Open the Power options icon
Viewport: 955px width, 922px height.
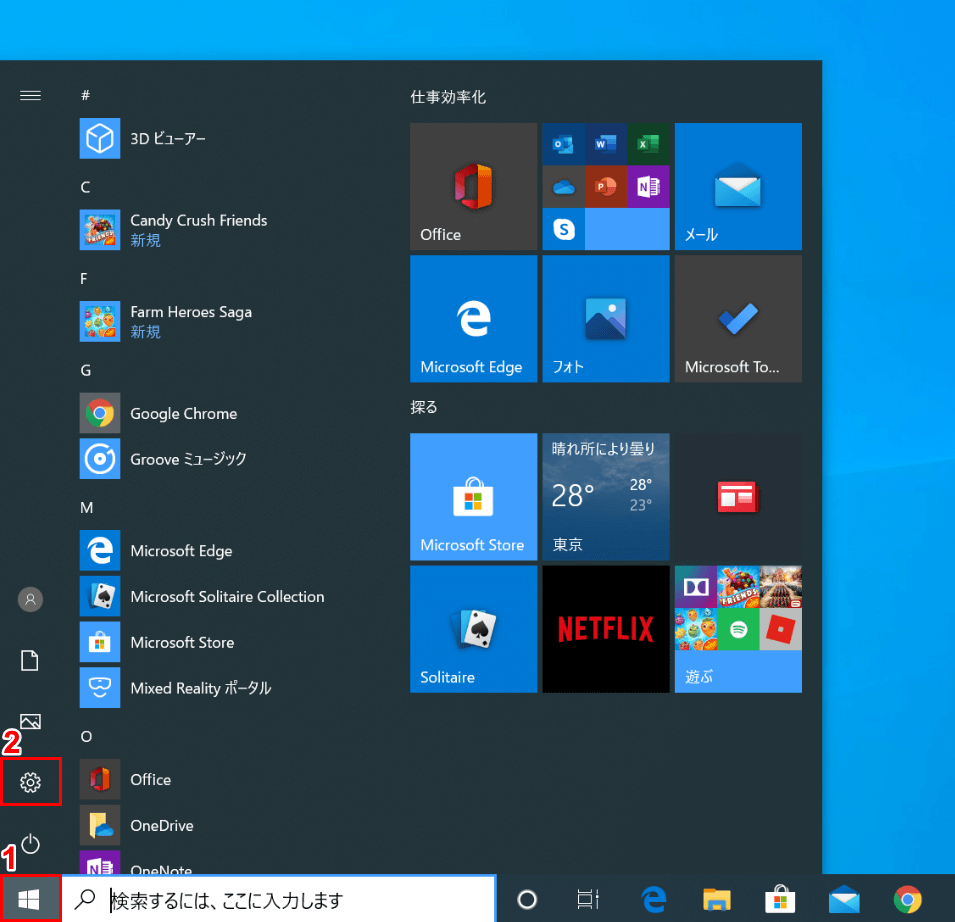tap(30, 844)
